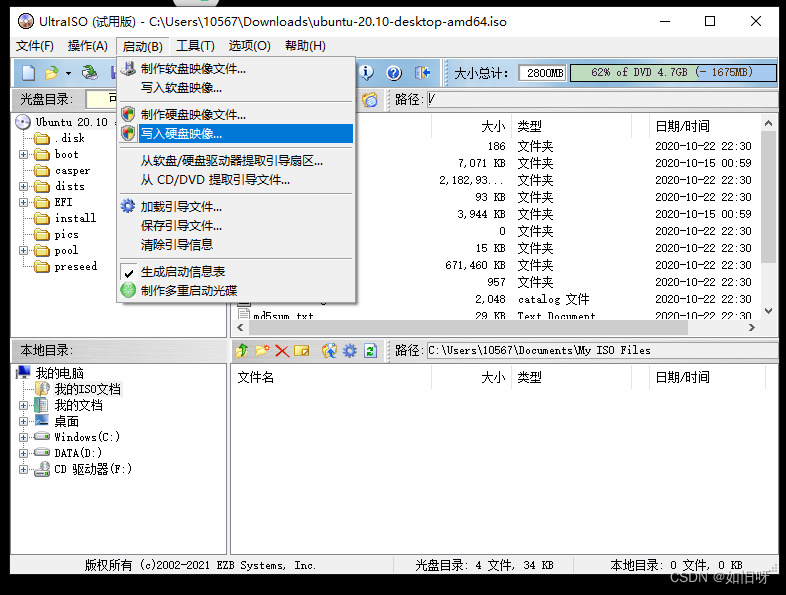The image size is (786, 595).
Task: Click the local path field My ISO Files
Action: pyautogui.click(x=602, y=350)
